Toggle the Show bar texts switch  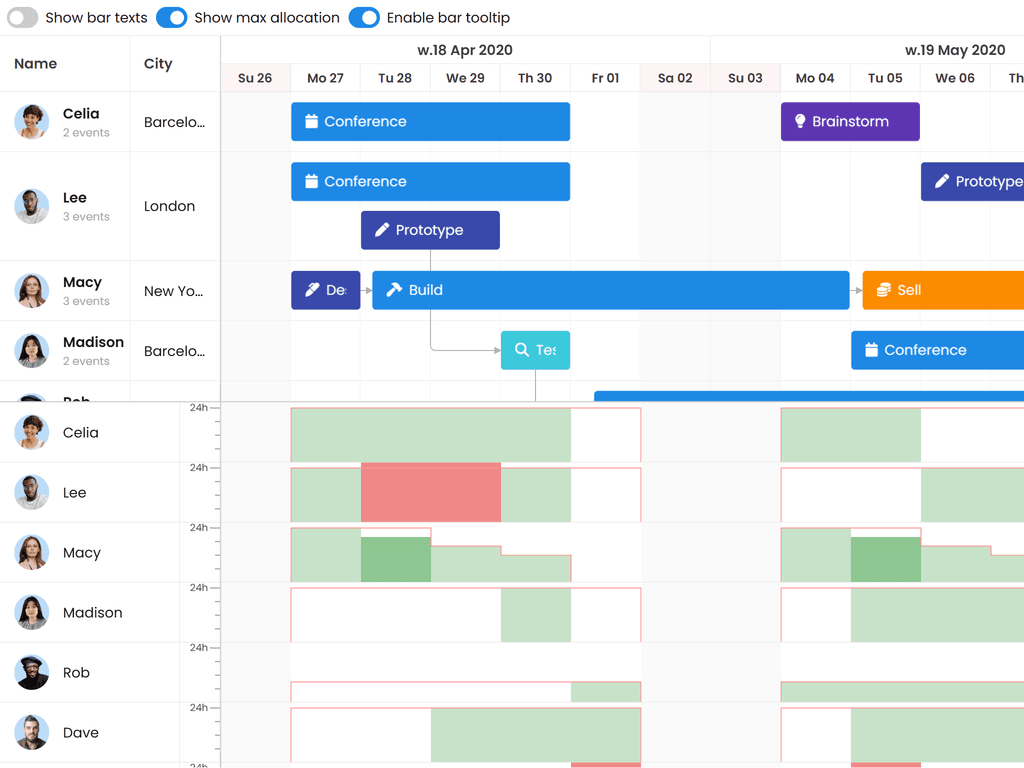[23, 18]
